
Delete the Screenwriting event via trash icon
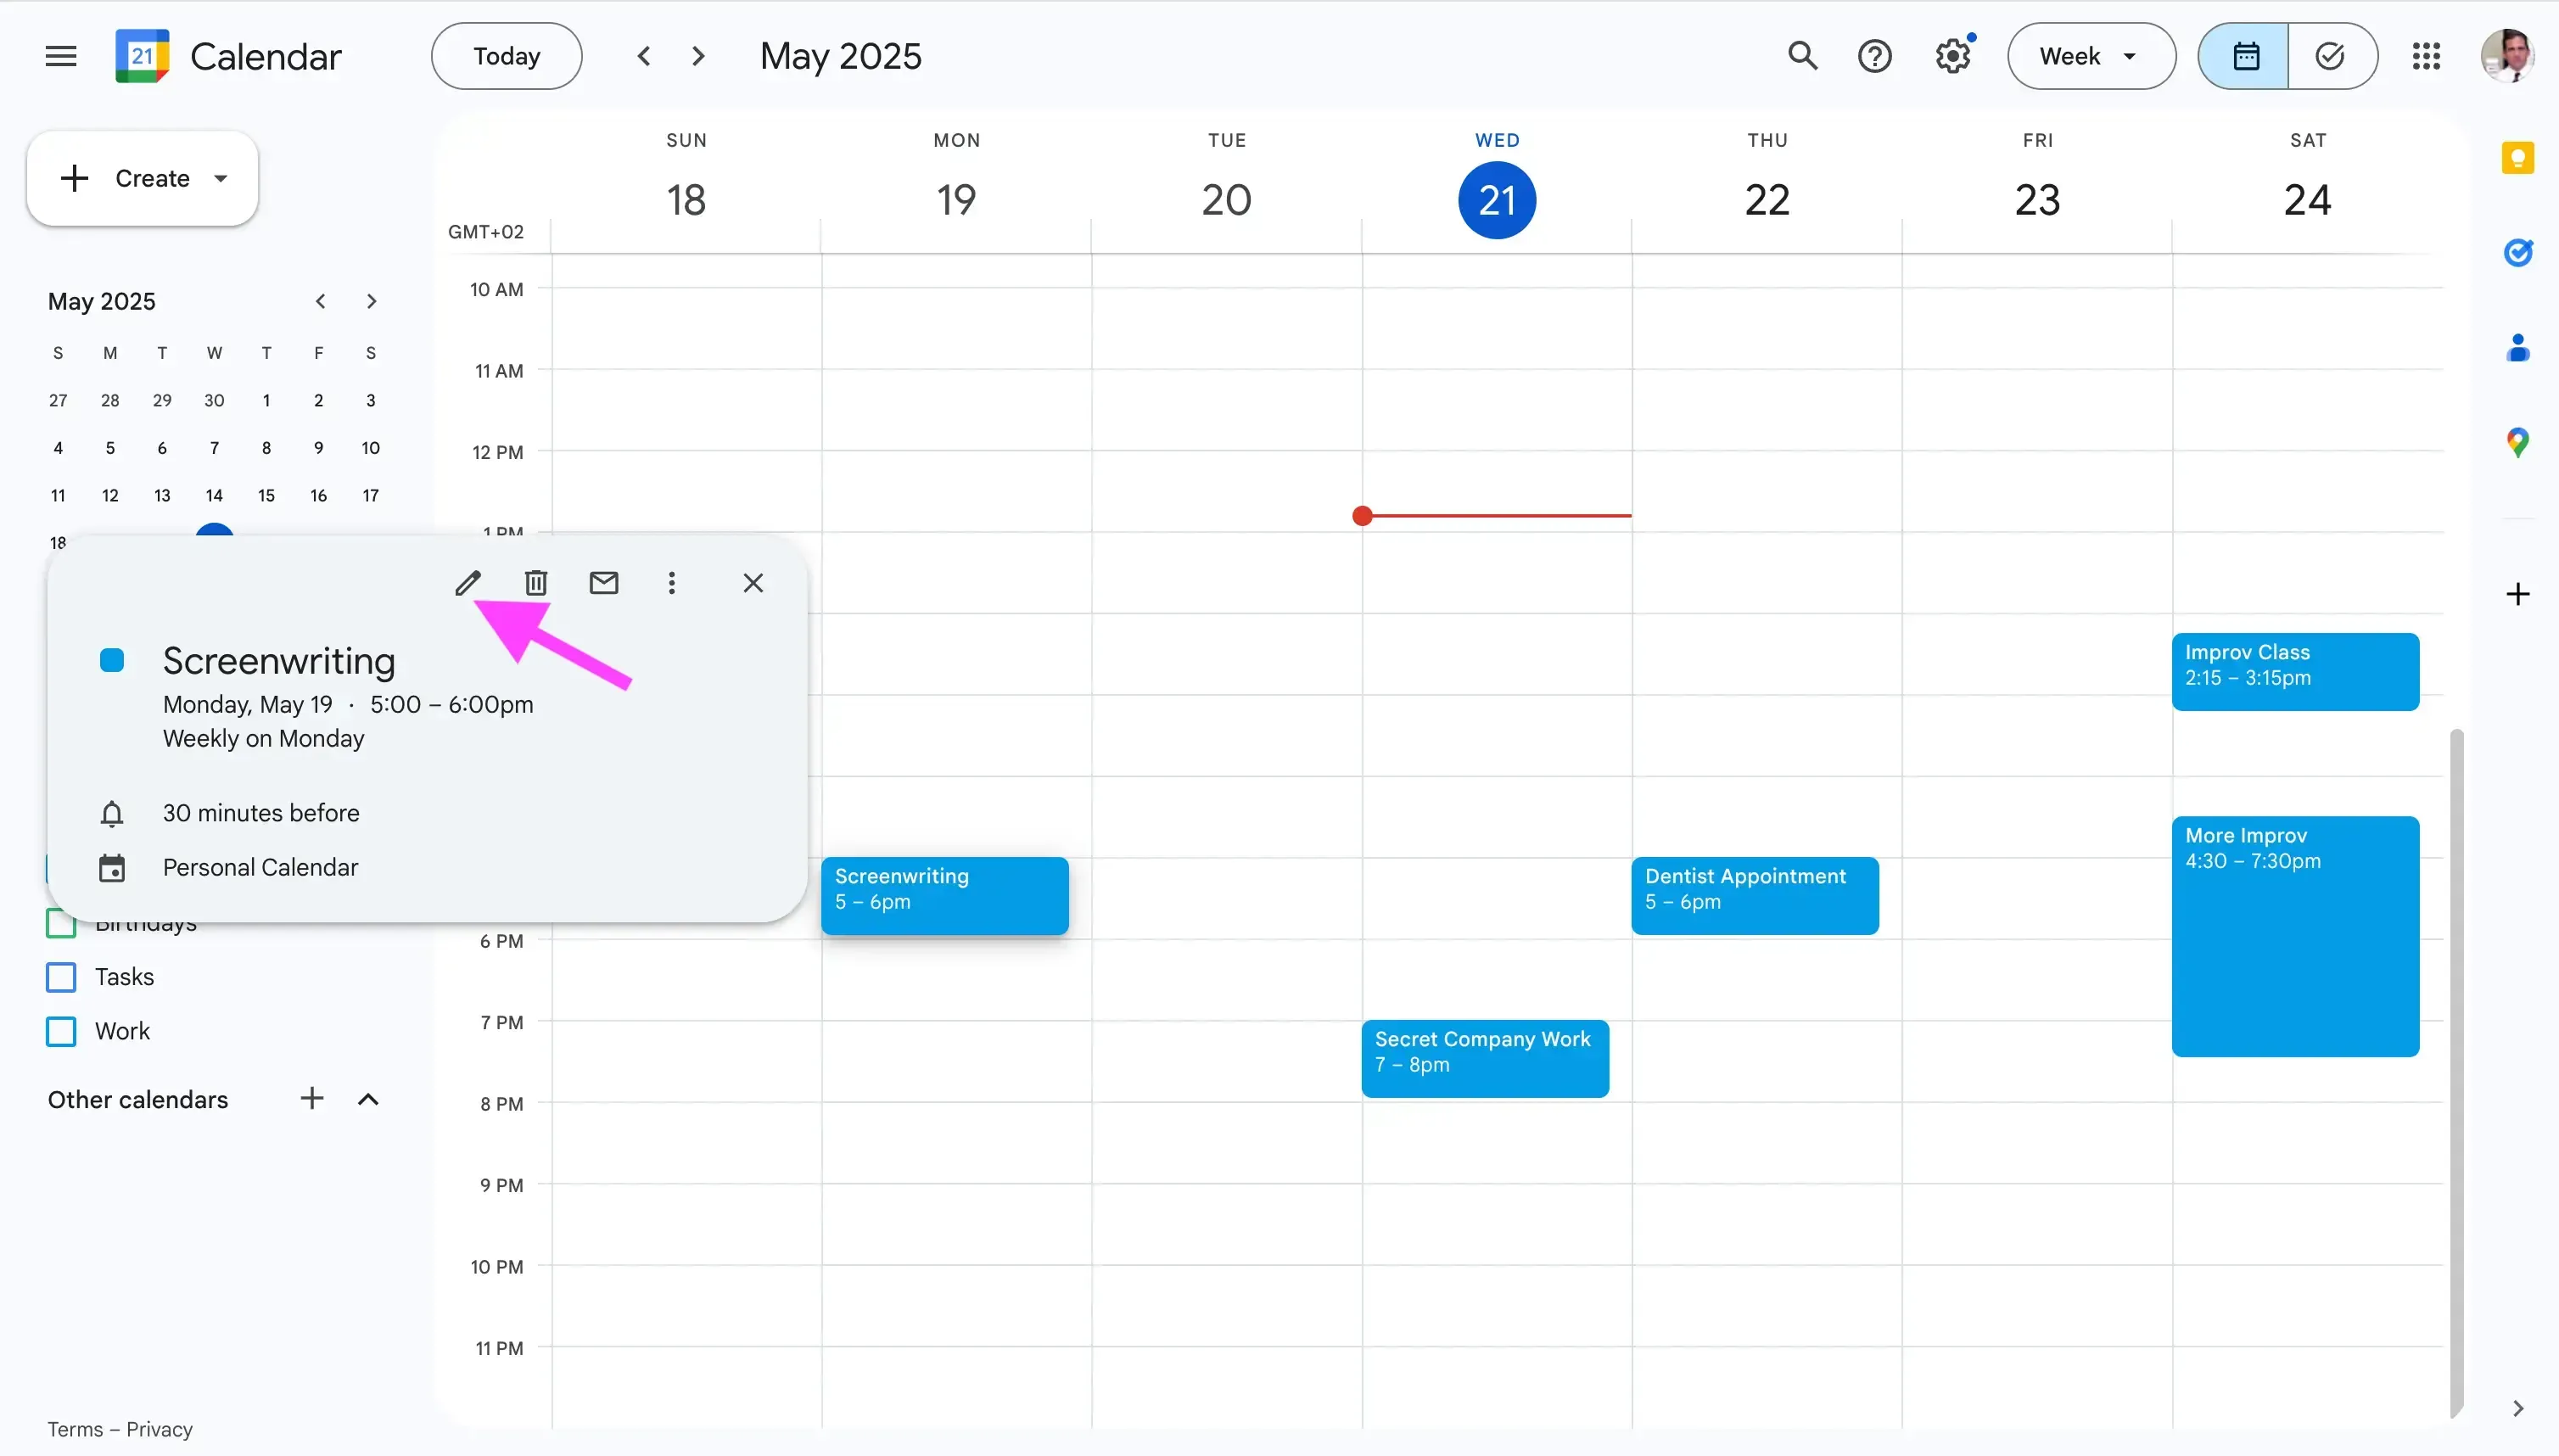[x=536, y=582]
